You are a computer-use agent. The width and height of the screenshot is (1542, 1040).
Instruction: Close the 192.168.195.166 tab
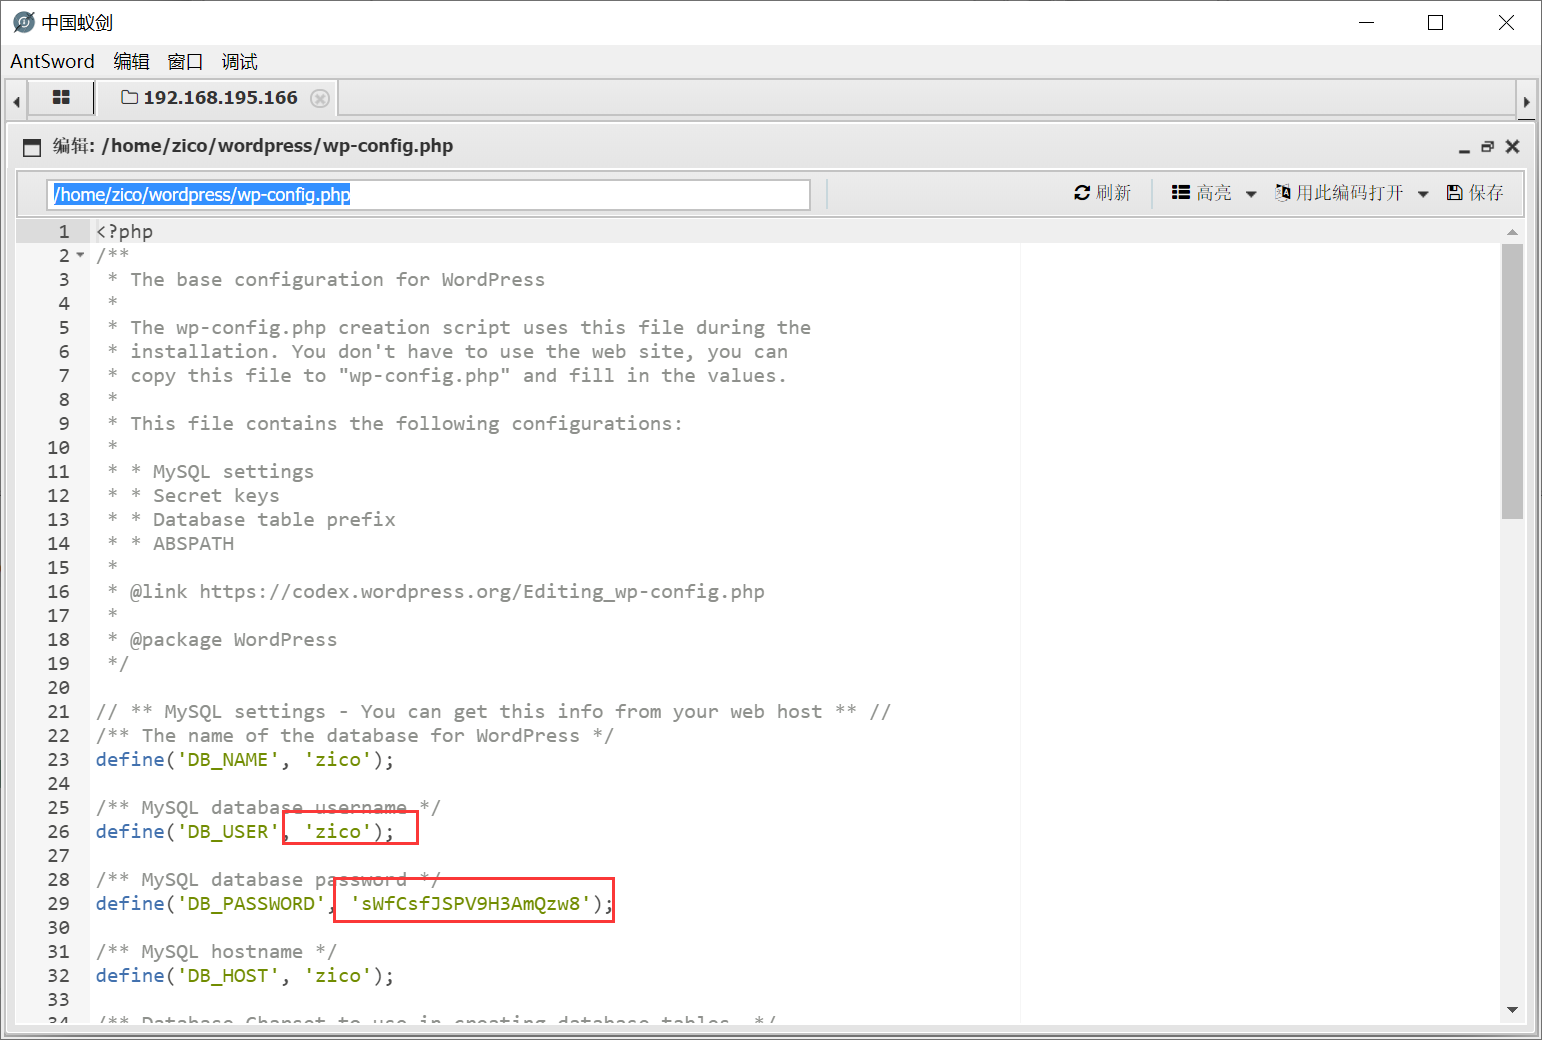(320, 98)
